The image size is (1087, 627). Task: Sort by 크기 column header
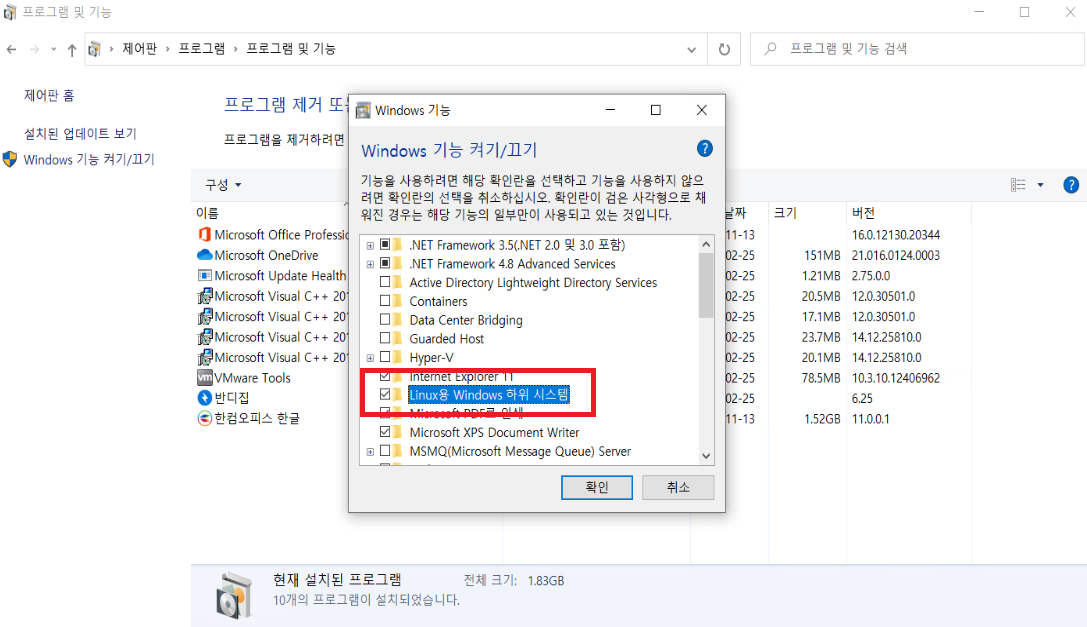click(785, 213)
